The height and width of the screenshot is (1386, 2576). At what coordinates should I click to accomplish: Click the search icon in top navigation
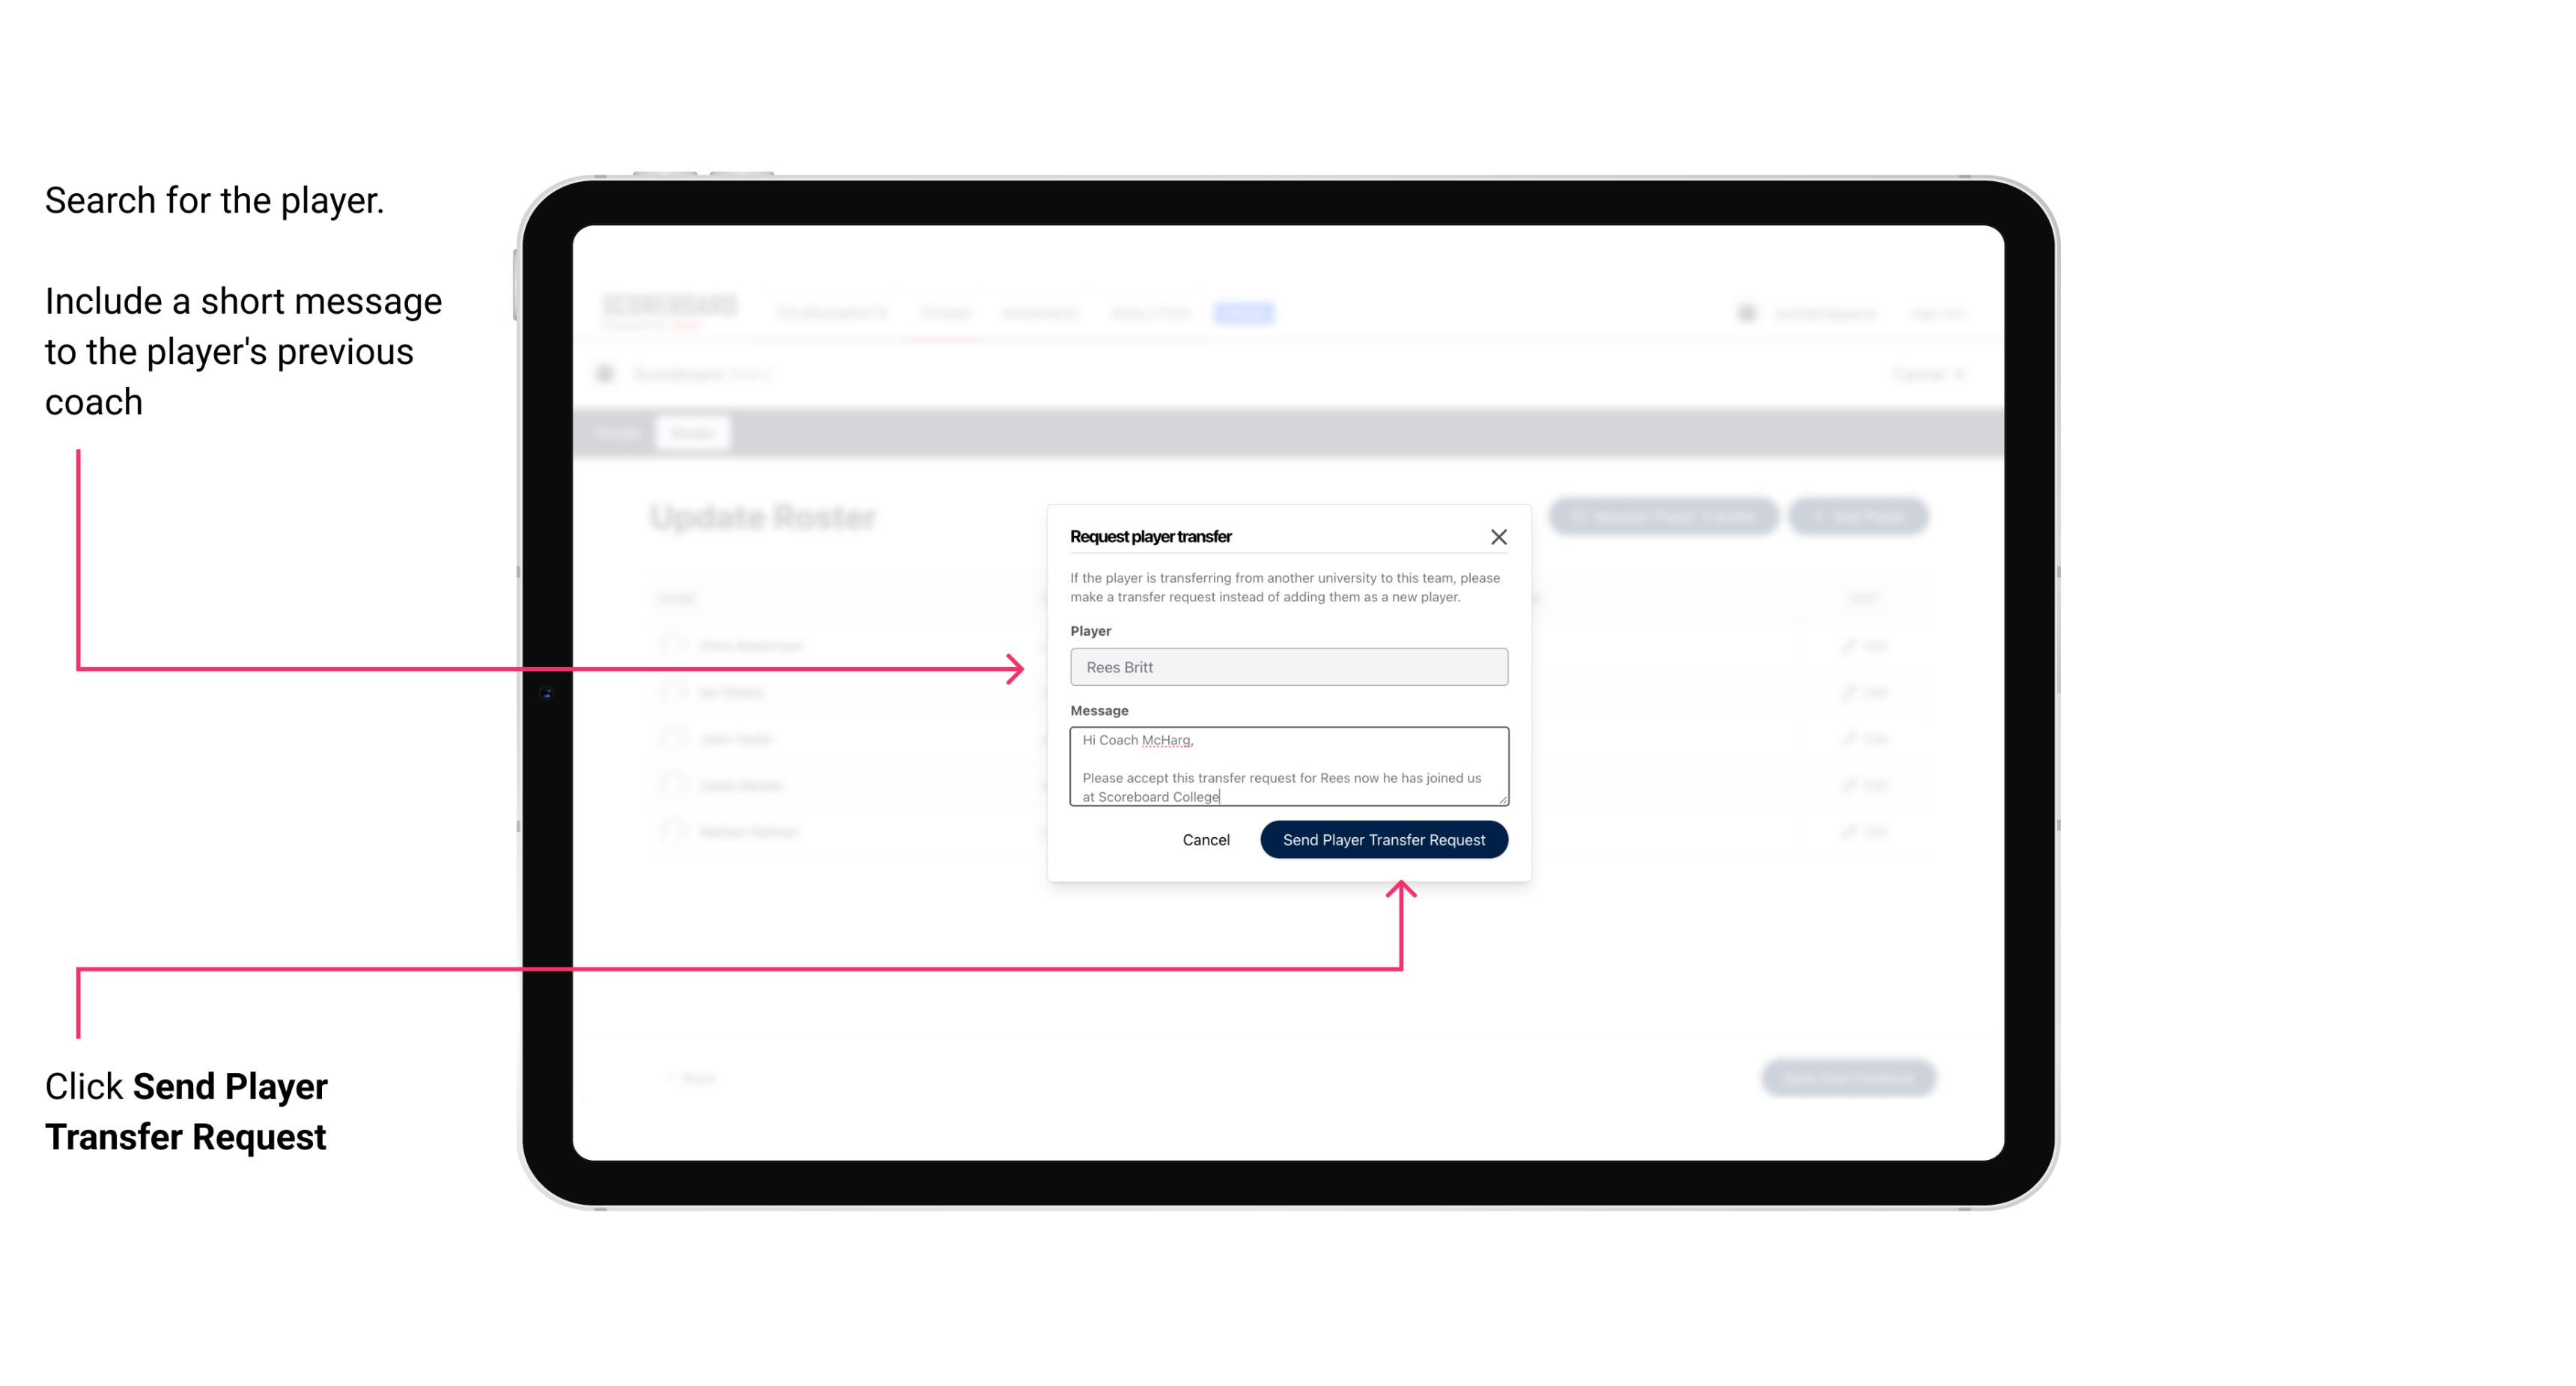1745,312
